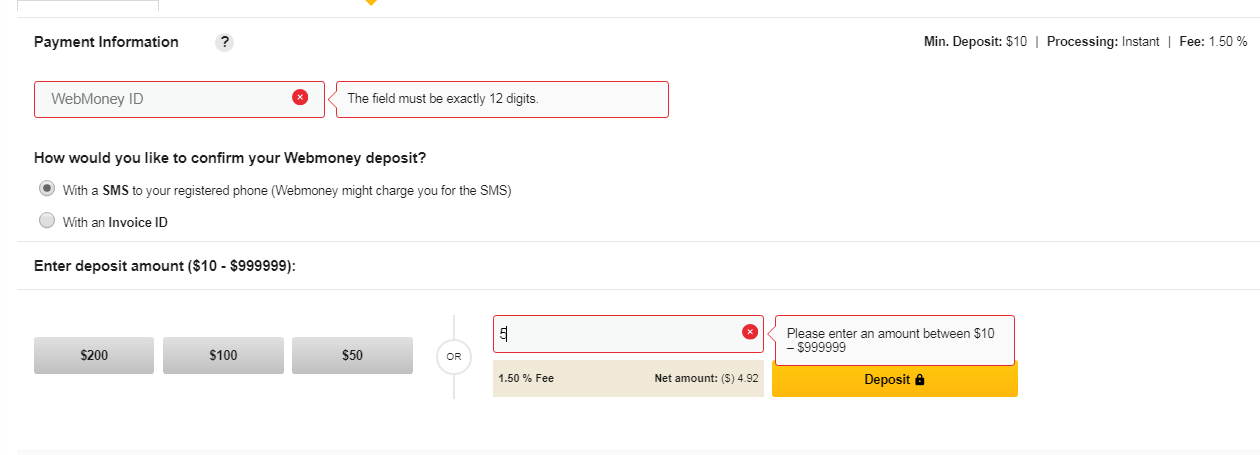Click the Fee: 1.50 % header text
Image resolution: width=1260 pixels, height=455 pixels.
point(1213,42)
